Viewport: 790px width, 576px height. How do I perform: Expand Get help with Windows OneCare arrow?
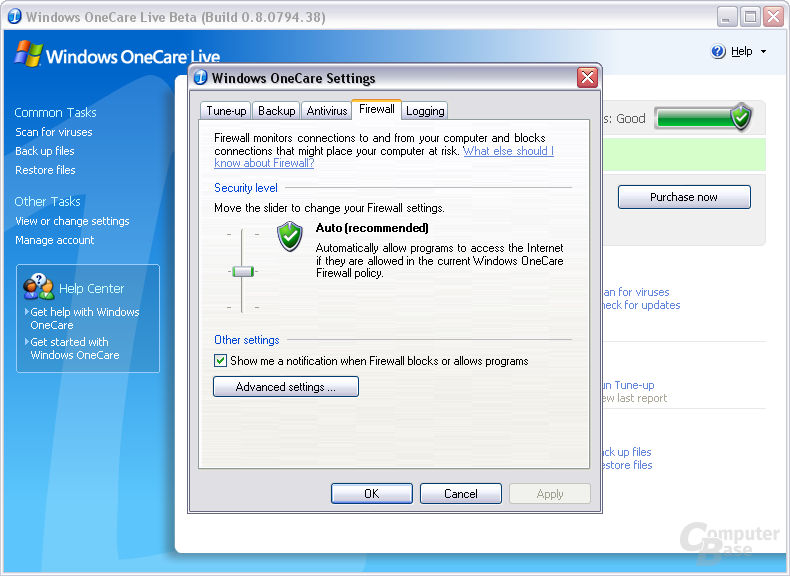tap(27, 311)
